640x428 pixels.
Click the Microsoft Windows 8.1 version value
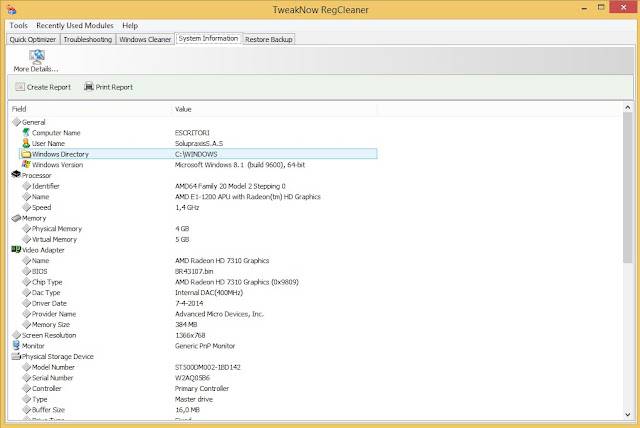[240, 165]
